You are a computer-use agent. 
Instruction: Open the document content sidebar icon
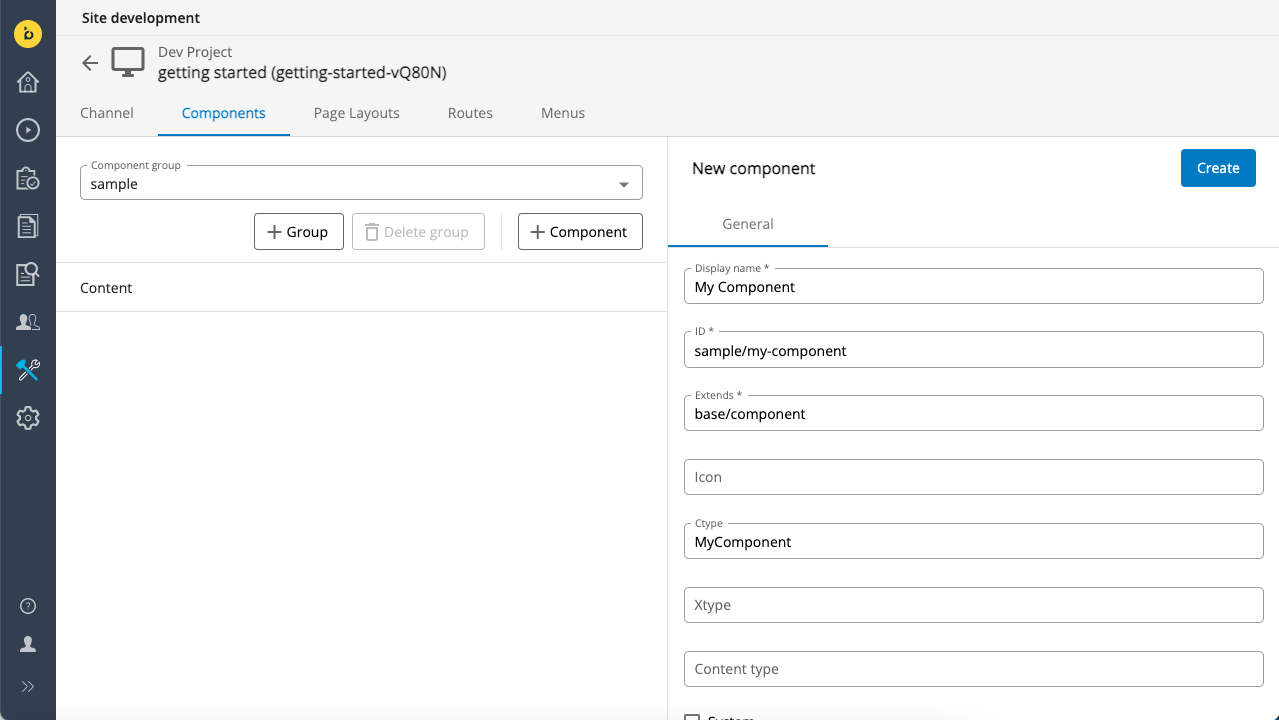click(28, 226)
